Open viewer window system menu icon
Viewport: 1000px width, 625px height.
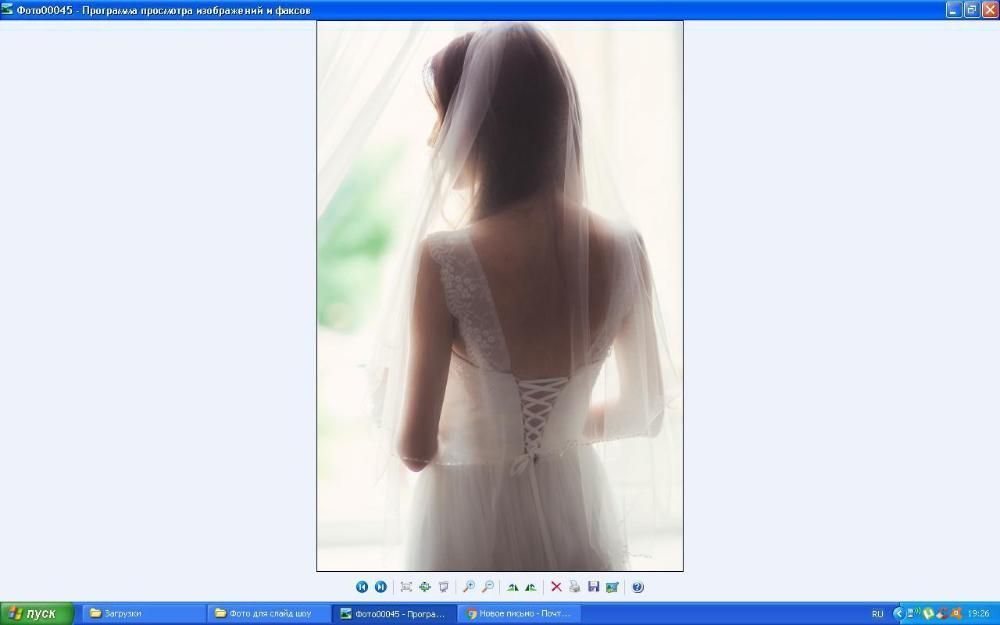coord(7,10)
